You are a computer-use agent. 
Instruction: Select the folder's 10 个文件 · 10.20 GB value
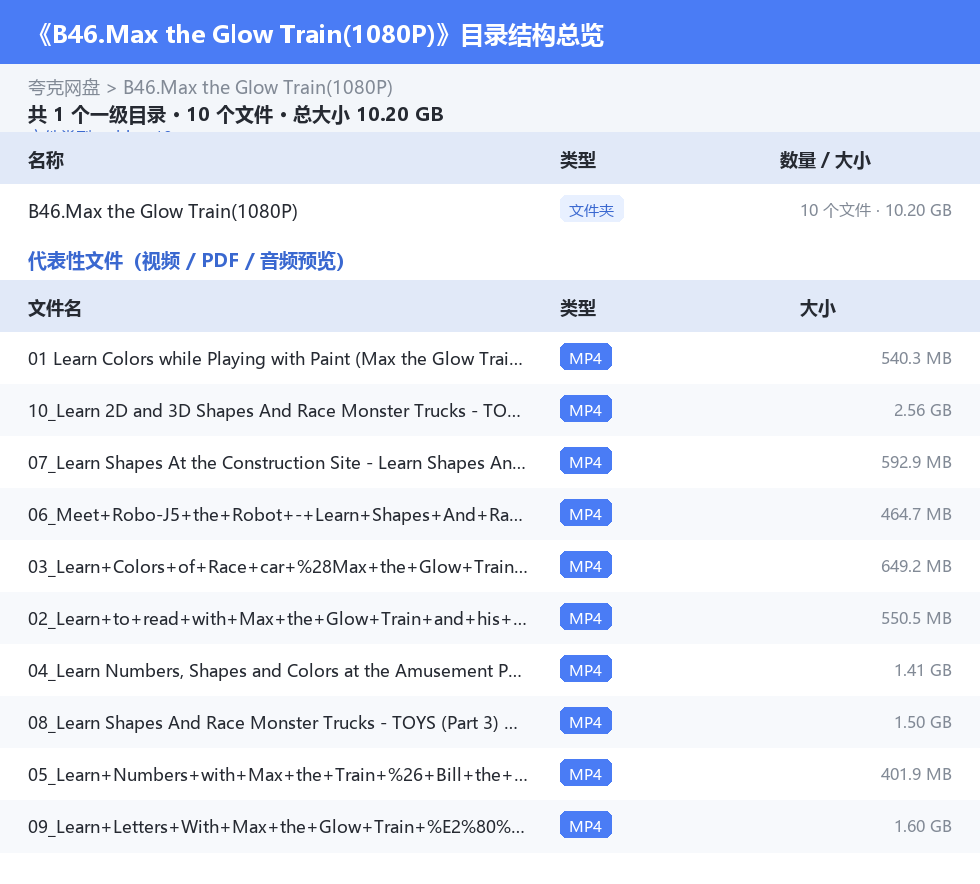[876, 210]
